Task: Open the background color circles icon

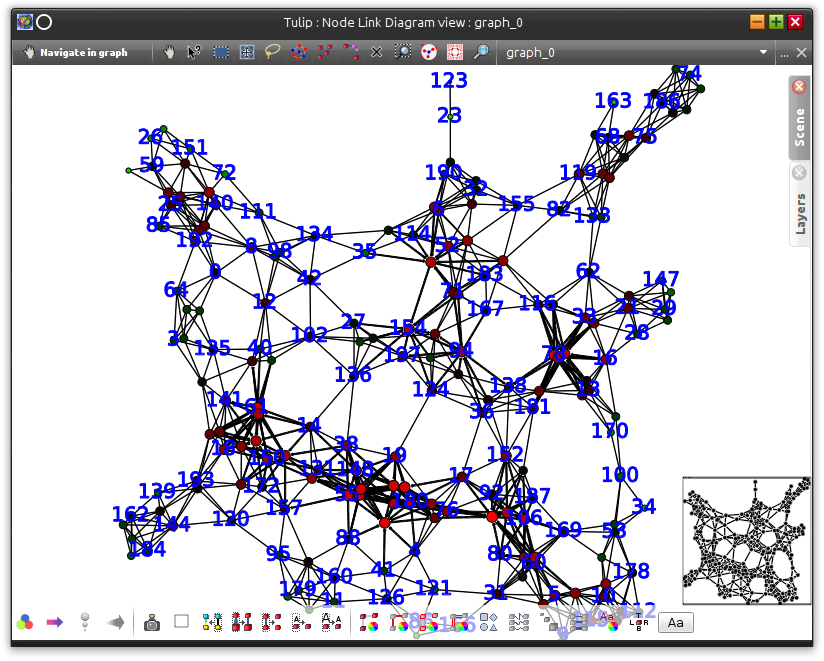Action: (x=25, y=622)
